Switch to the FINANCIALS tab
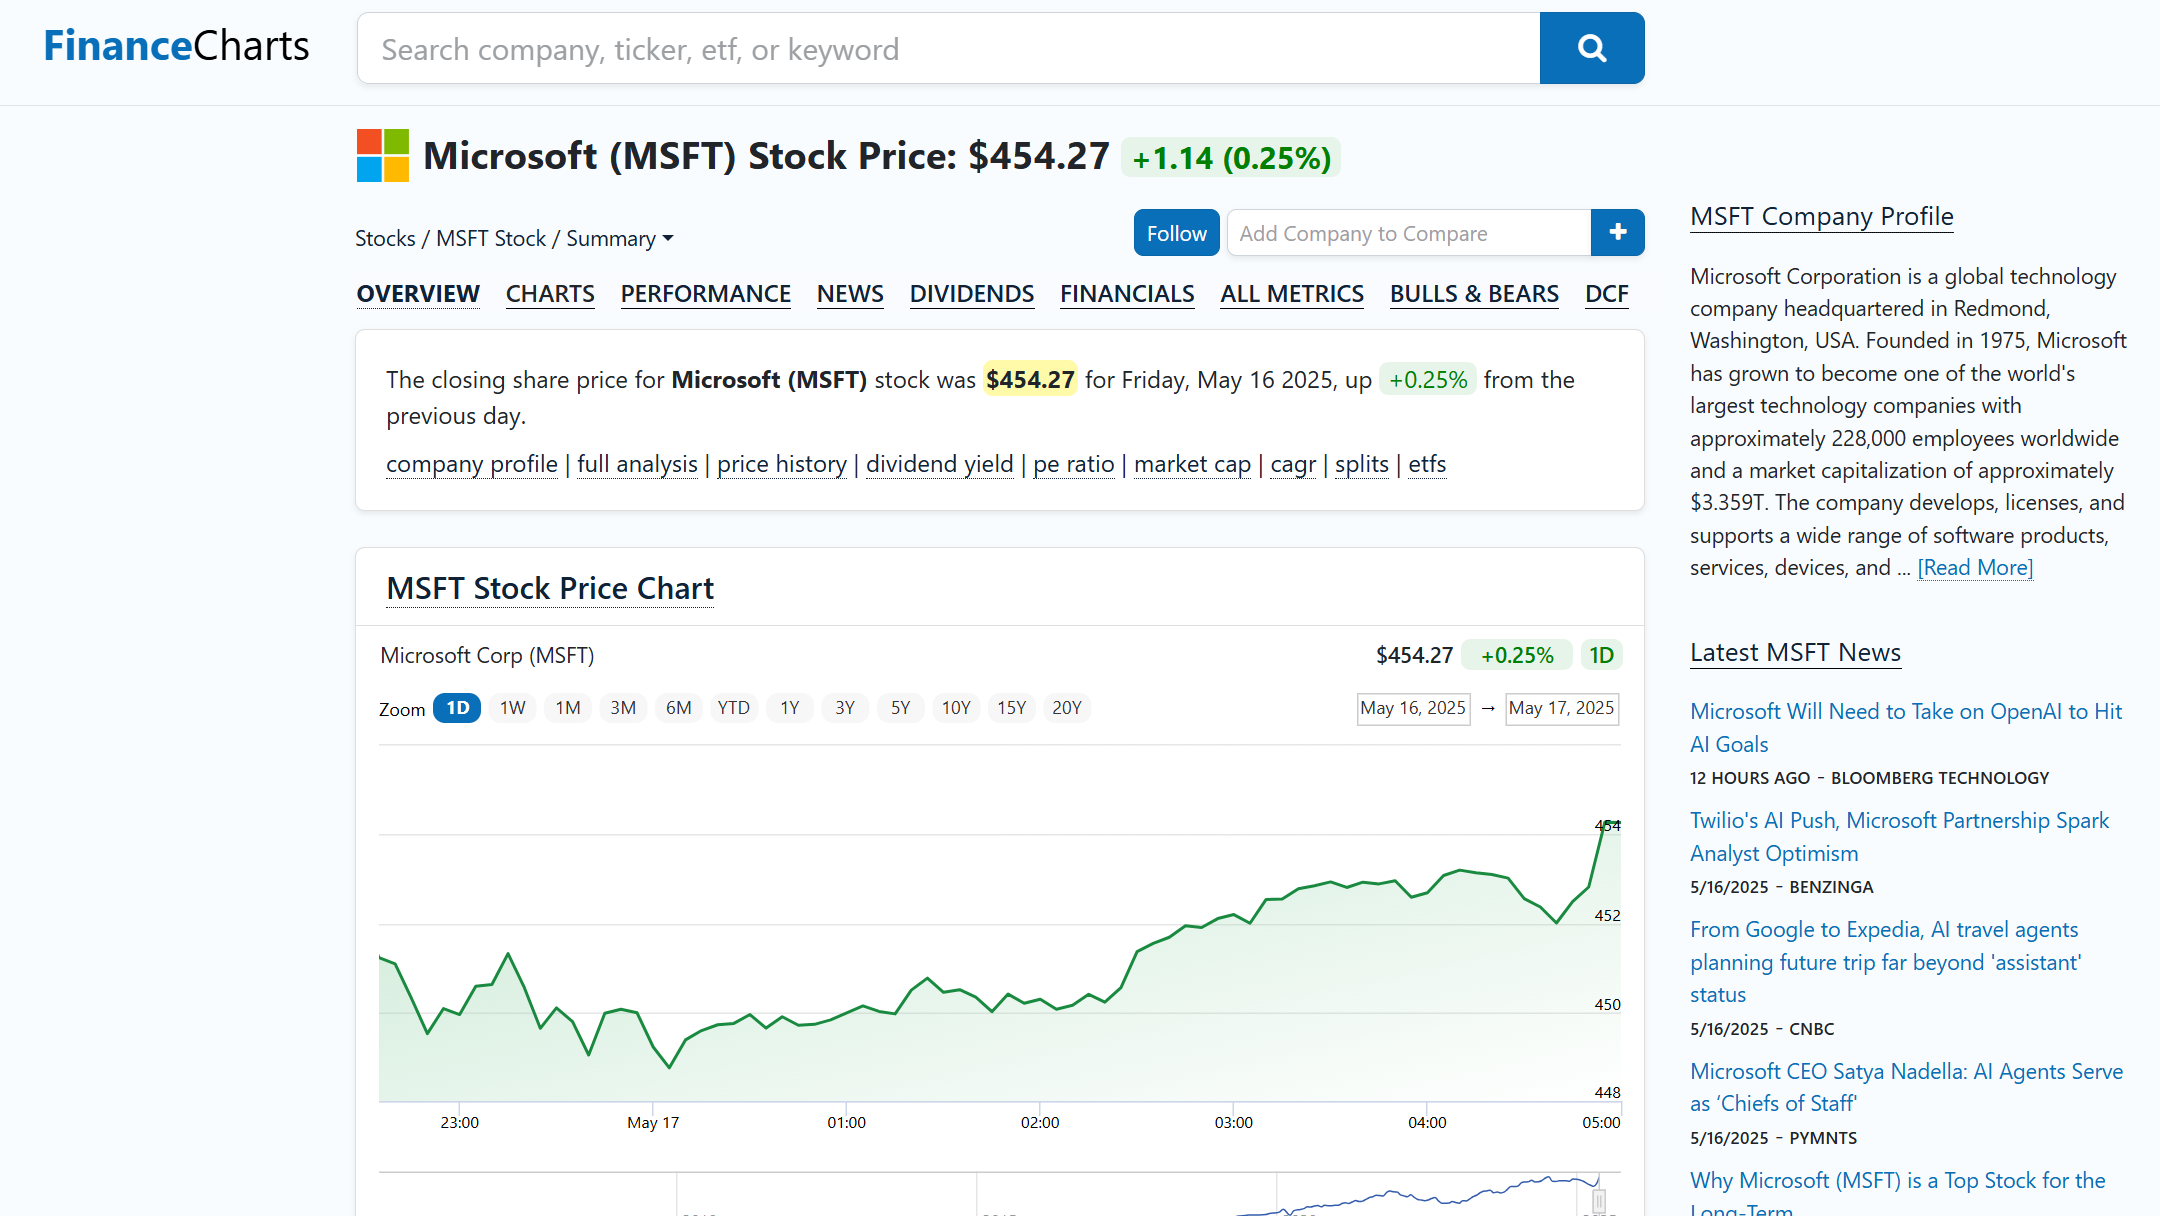 tap(1127, 294)
